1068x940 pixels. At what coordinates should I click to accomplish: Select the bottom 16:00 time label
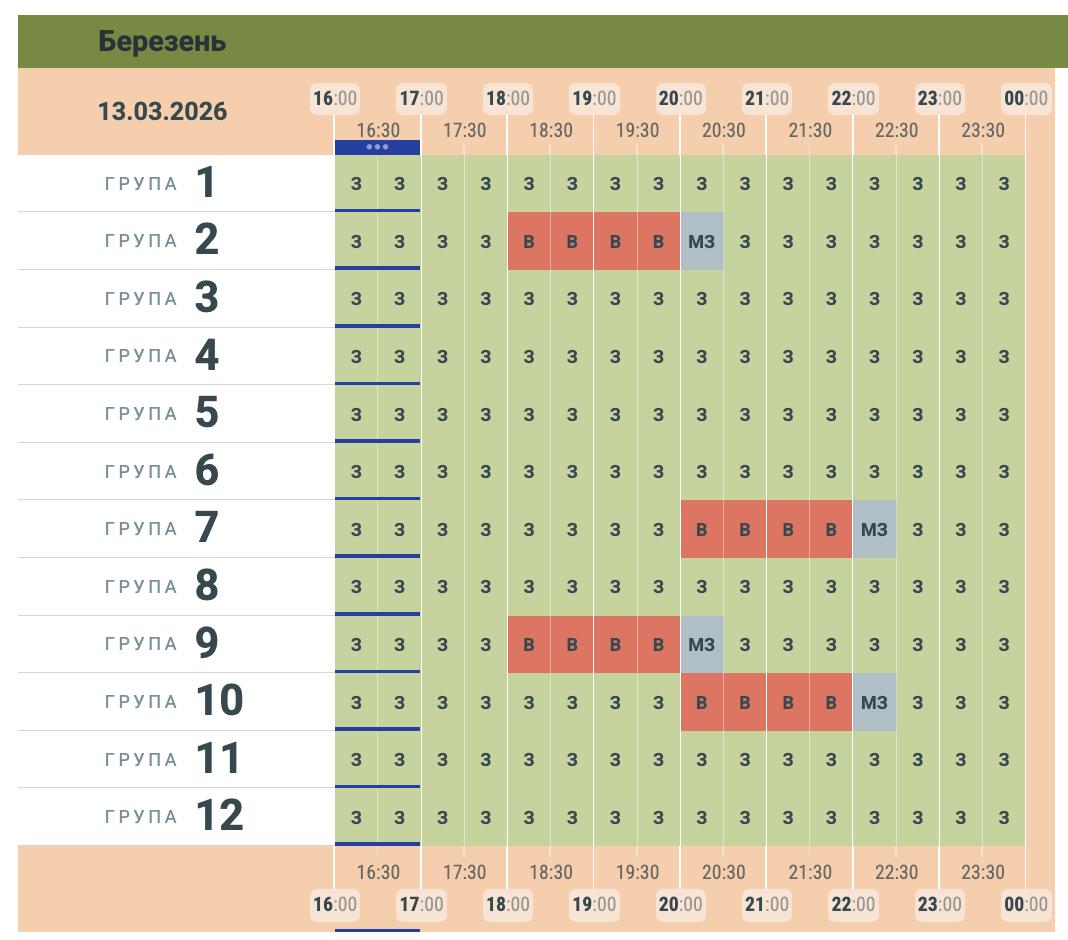coord(335,904)
